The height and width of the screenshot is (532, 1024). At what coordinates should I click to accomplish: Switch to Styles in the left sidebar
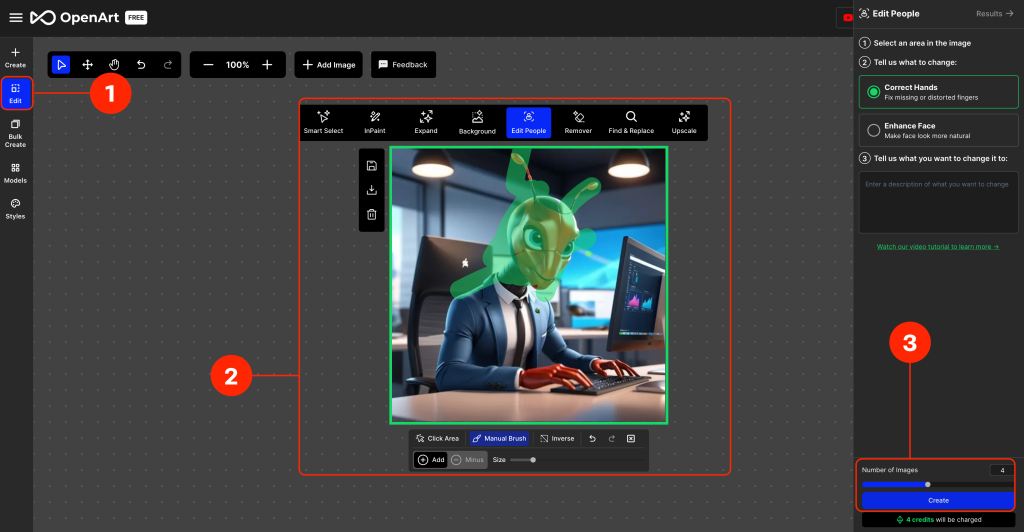(x=15, y=208)
